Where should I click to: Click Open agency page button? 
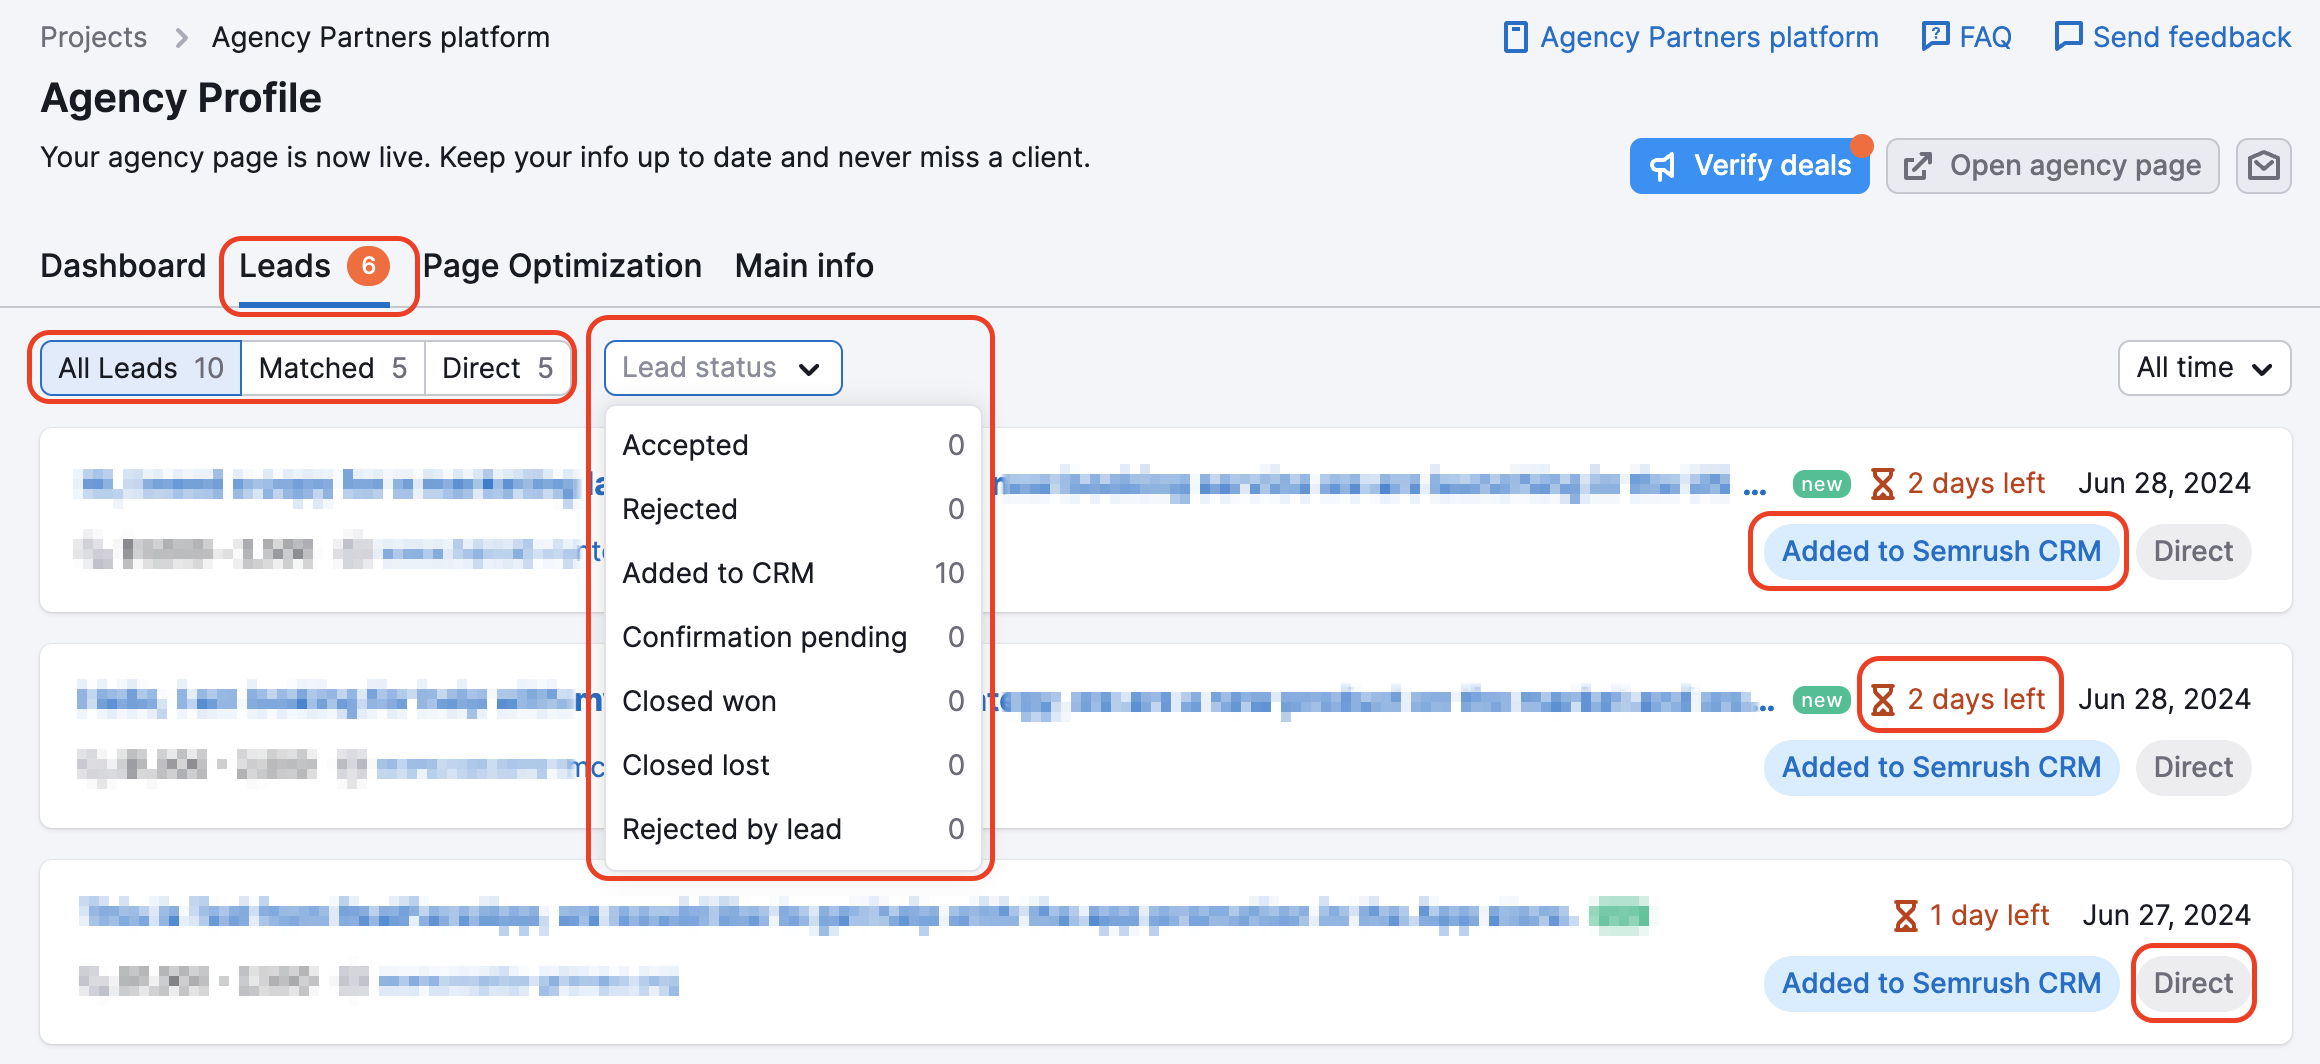click(2052, 165)
